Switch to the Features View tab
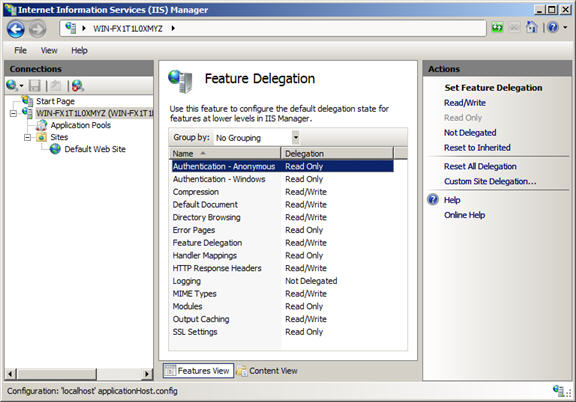This screenshot has width=576, height=402. 198,371
